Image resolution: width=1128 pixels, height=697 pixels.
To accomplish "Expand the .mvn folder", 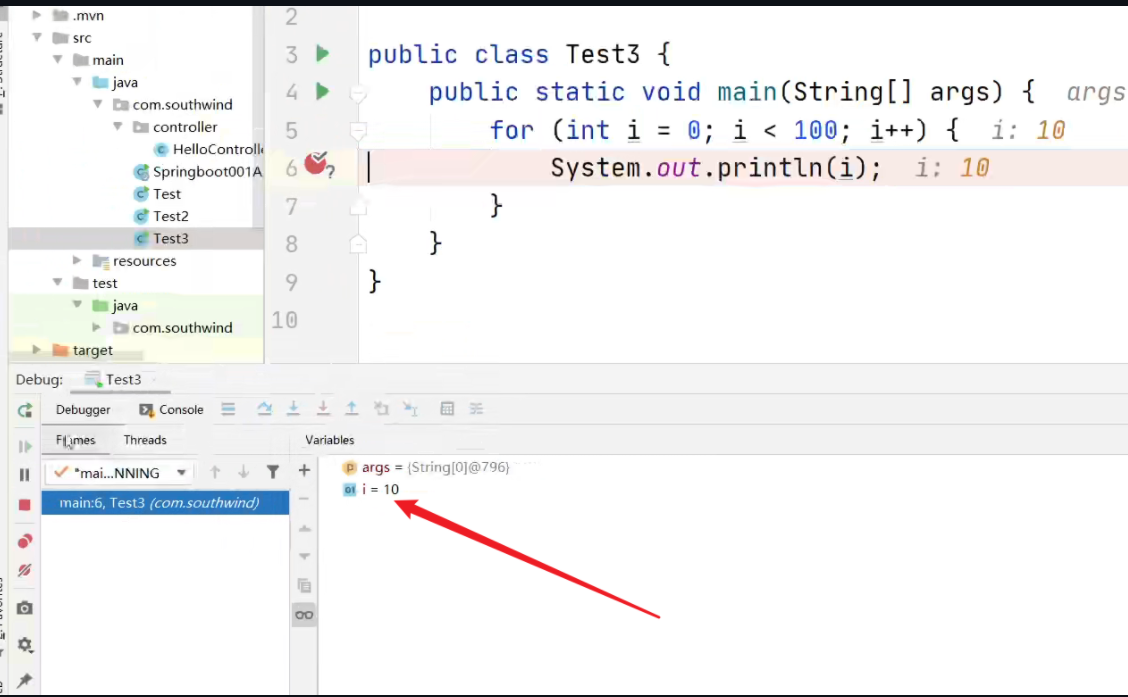I will [x=37, y=15].
